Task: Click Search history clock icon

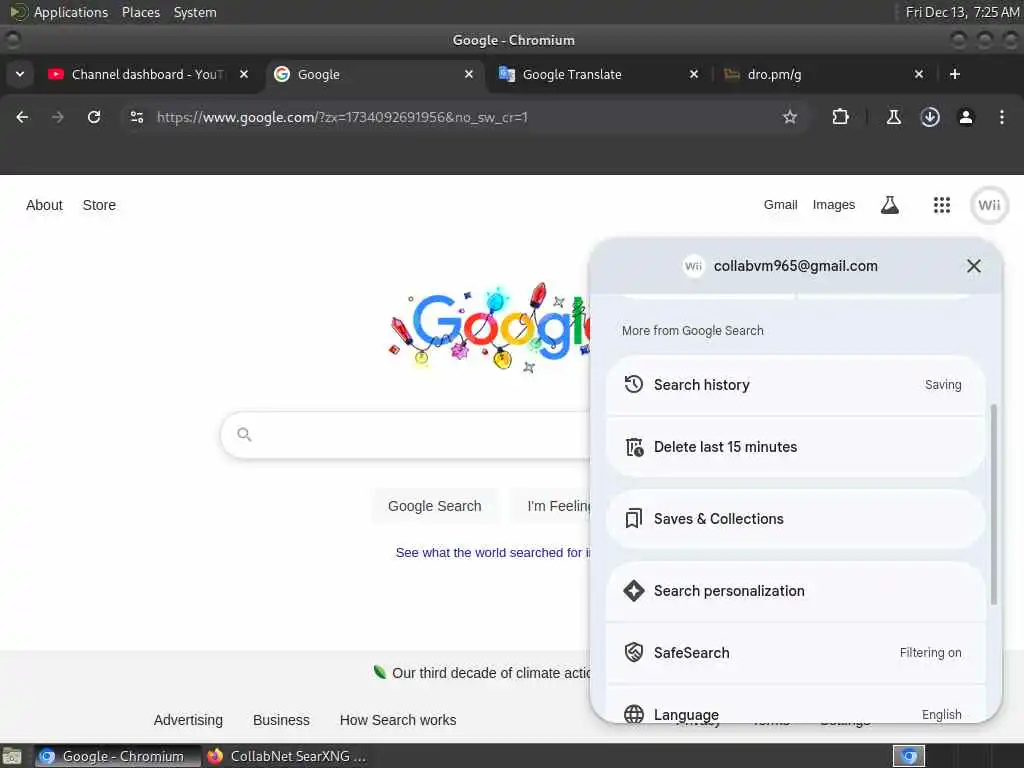Action: coord(633,385)
